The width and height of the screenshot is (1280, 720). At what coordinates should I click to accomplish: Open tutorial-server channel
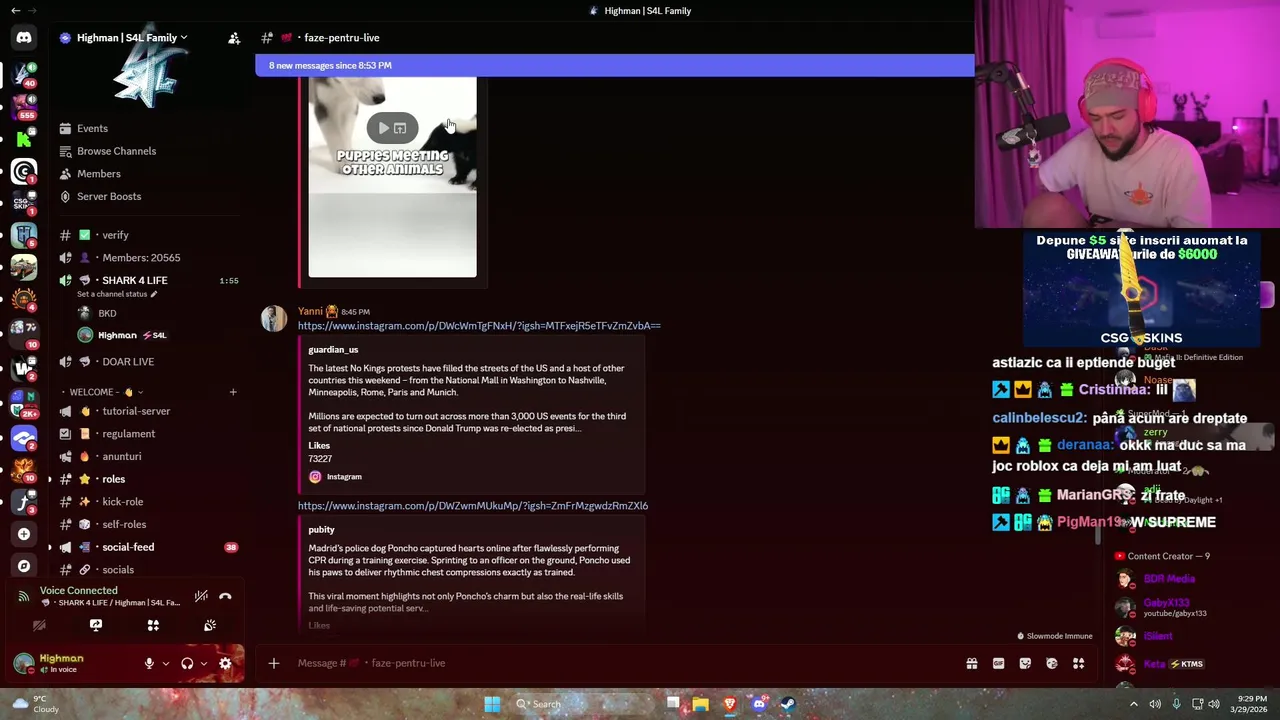pyautogui.click(x=136, y=411)
